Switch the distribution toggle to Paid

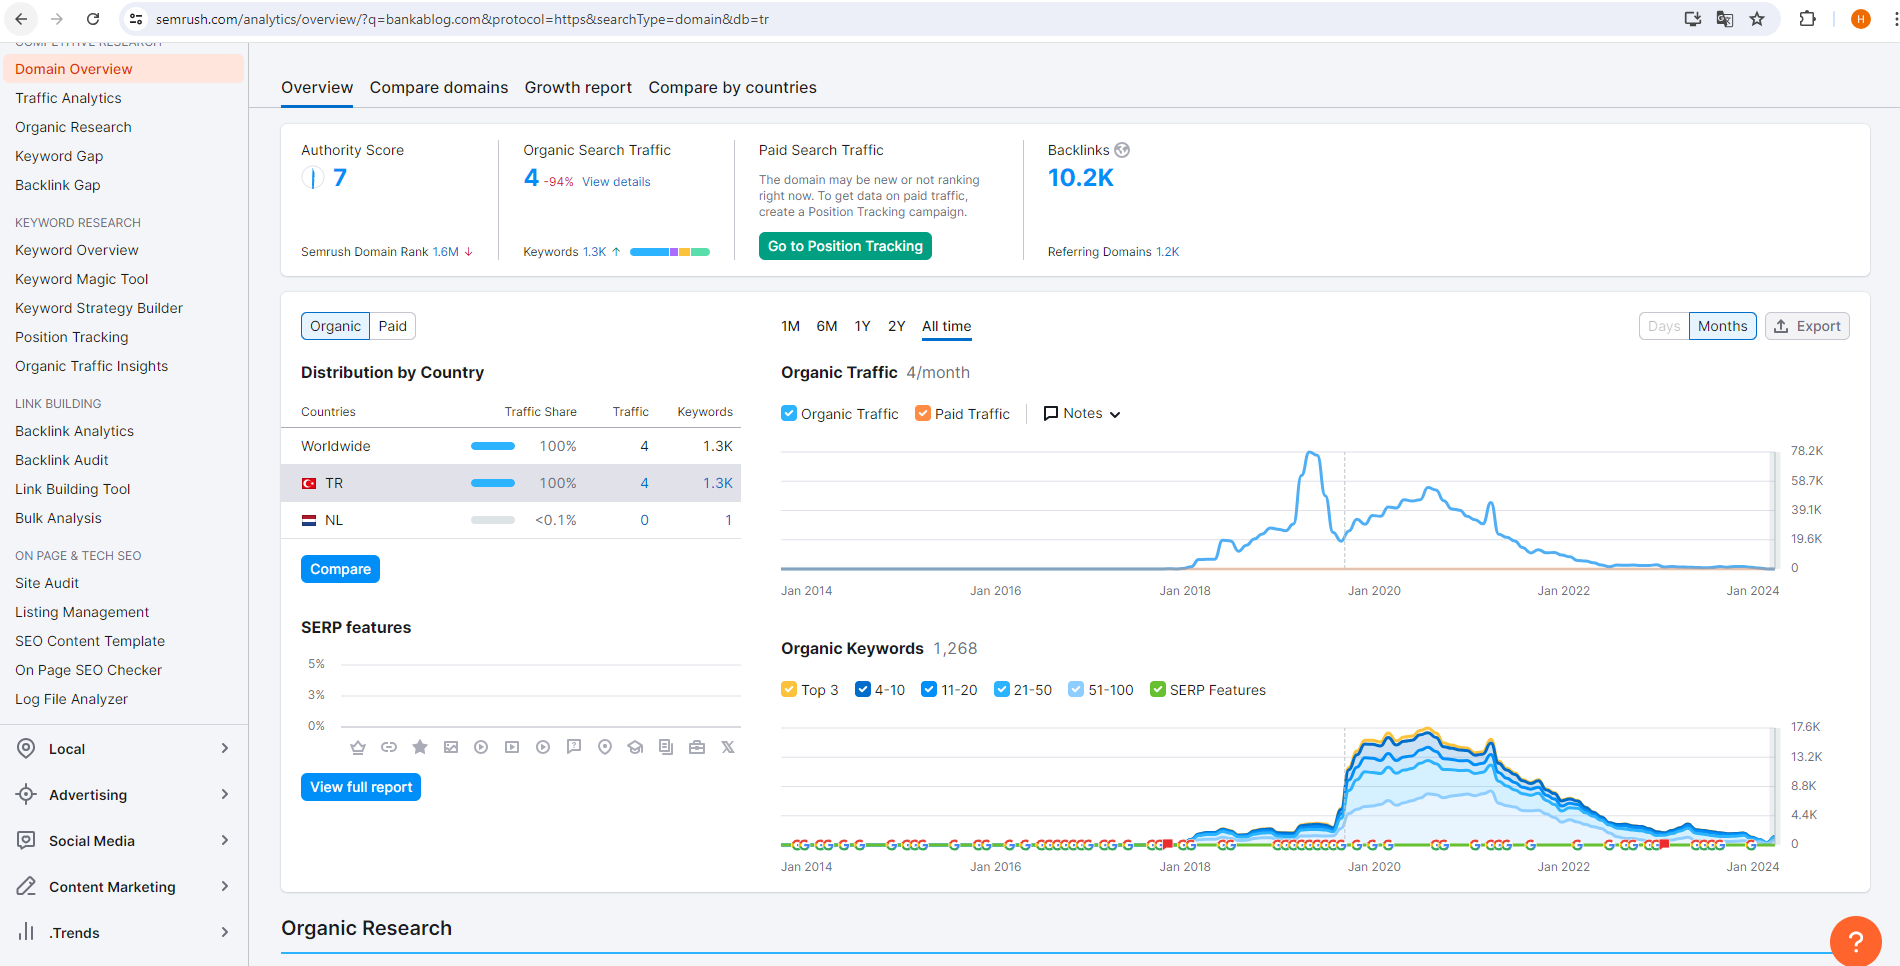coord(393,326)
